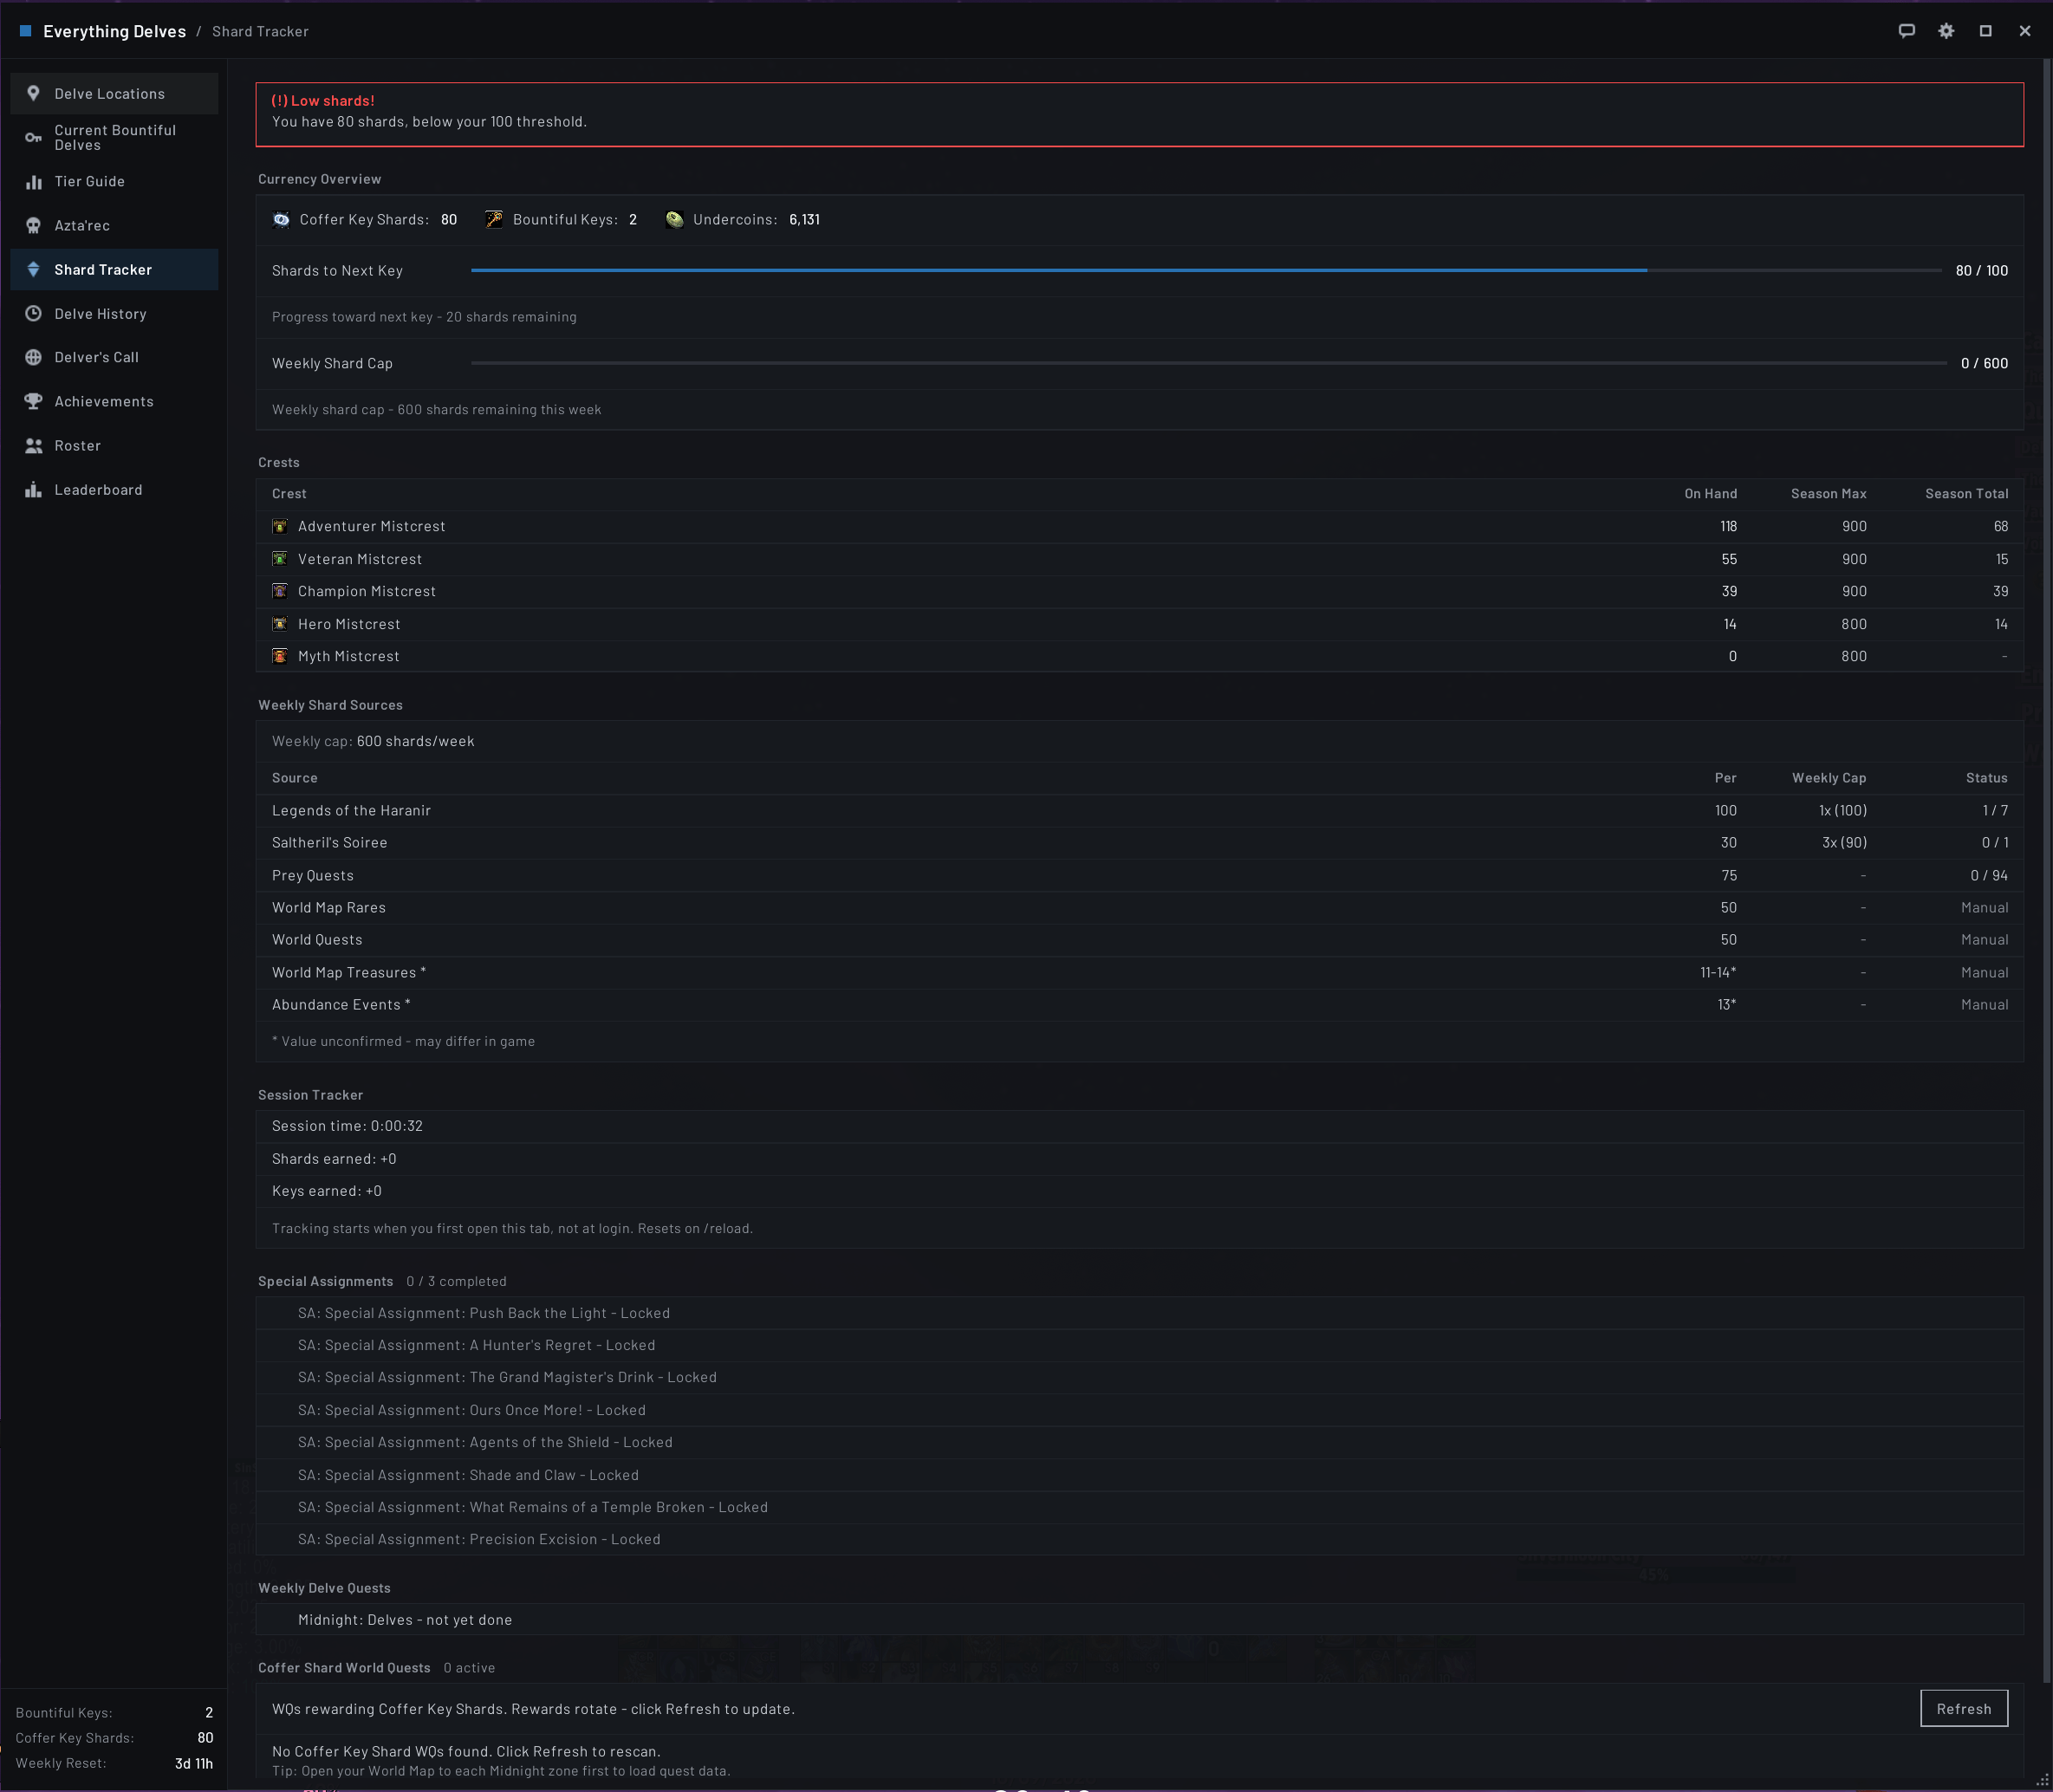The image size is (2053, 1792).
Task: Open the chat bubble icon in title bar
Action: click(x=1907, y=31)
